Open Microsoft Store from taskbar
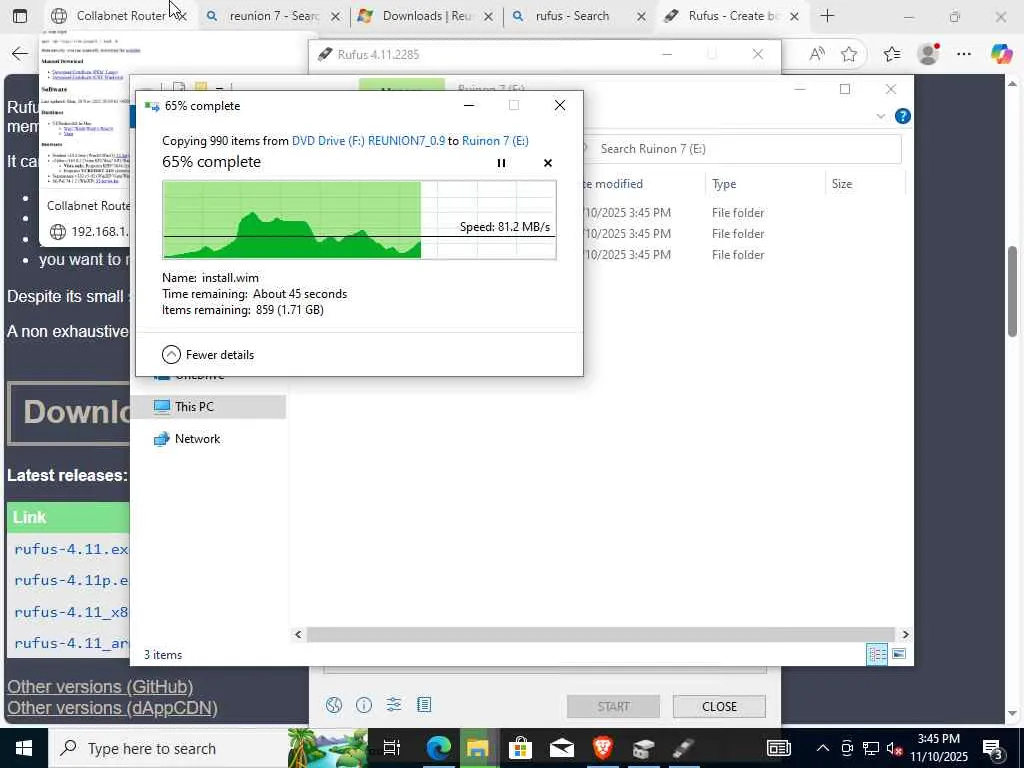The image size is (1024, 768). coord(520,748)
